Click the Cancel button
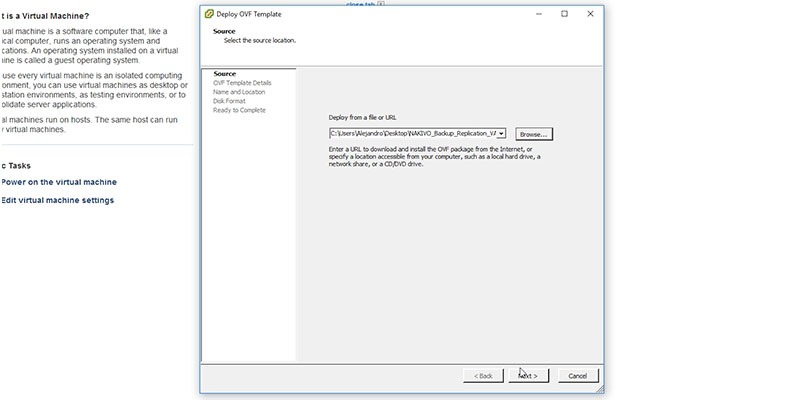 tap(578, 376)
